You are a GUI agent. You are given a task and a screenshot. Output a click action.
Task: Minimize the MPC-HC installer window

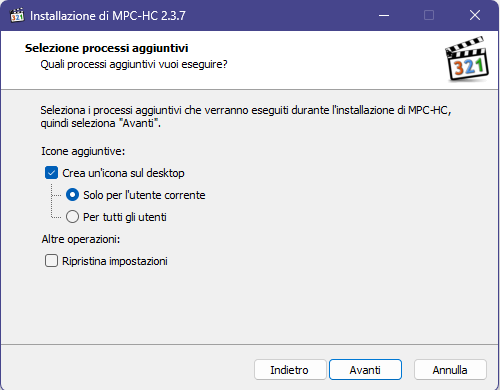coord(384,15)
